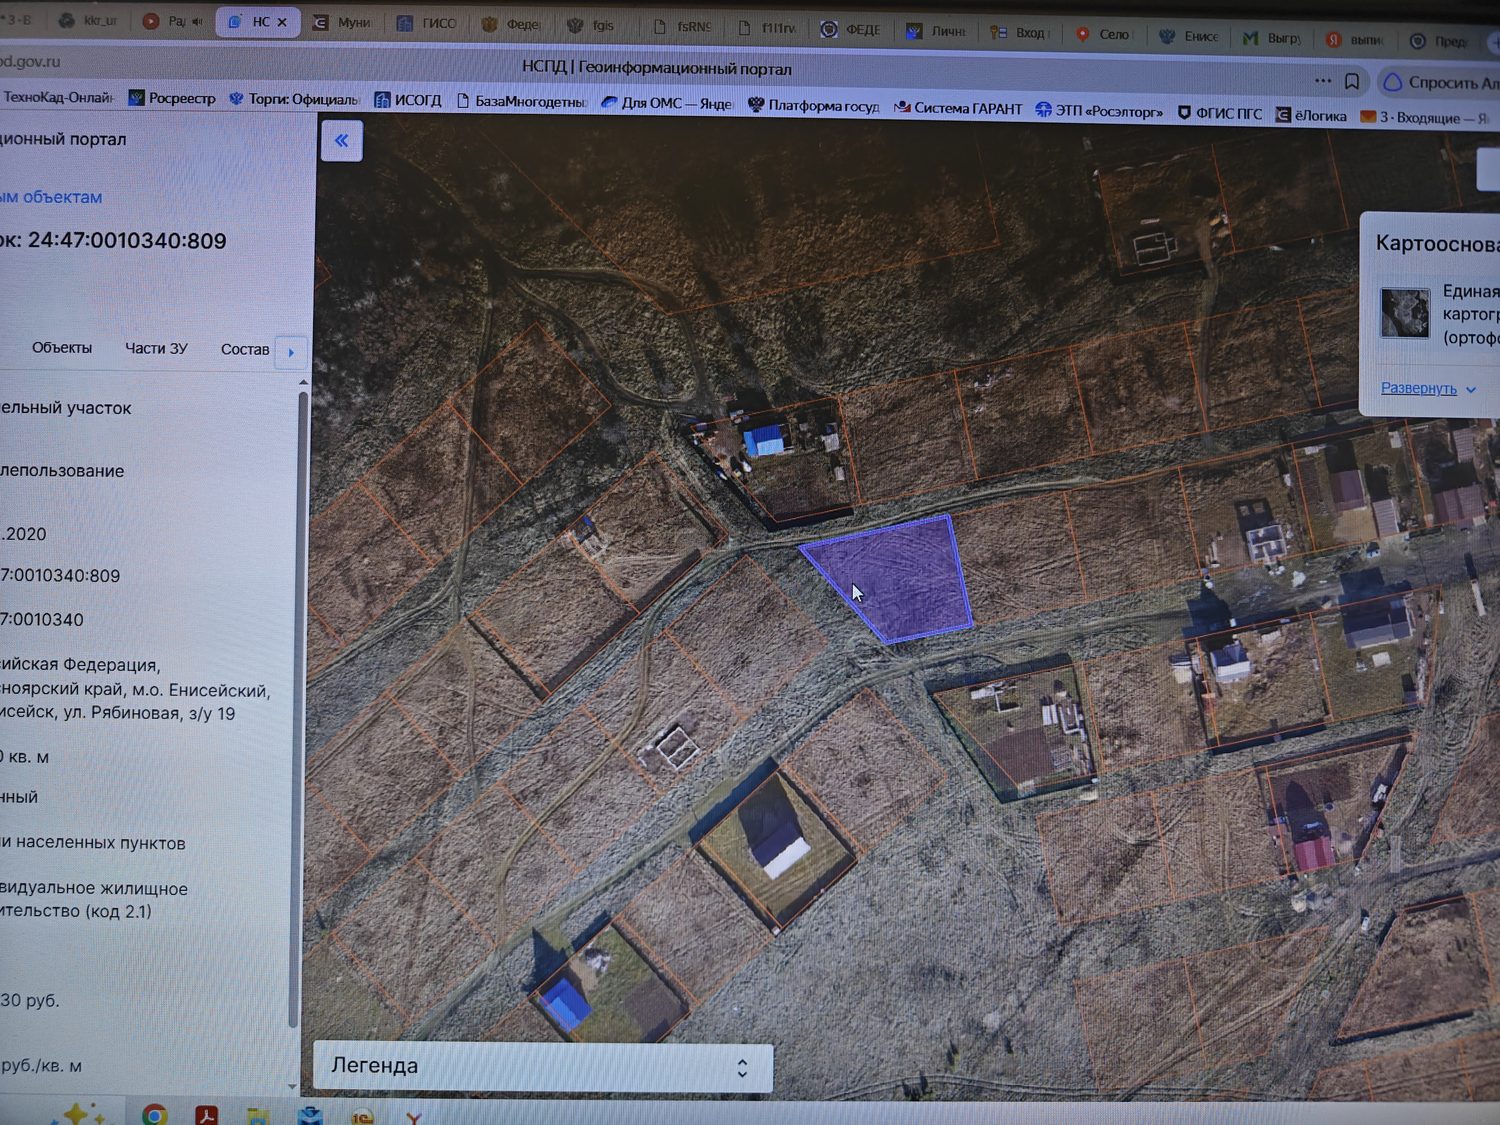Select the Единая картографическая basemap thumbnail
The height and width of the screenshot is (1125, 1500).
pos(1405,313)
